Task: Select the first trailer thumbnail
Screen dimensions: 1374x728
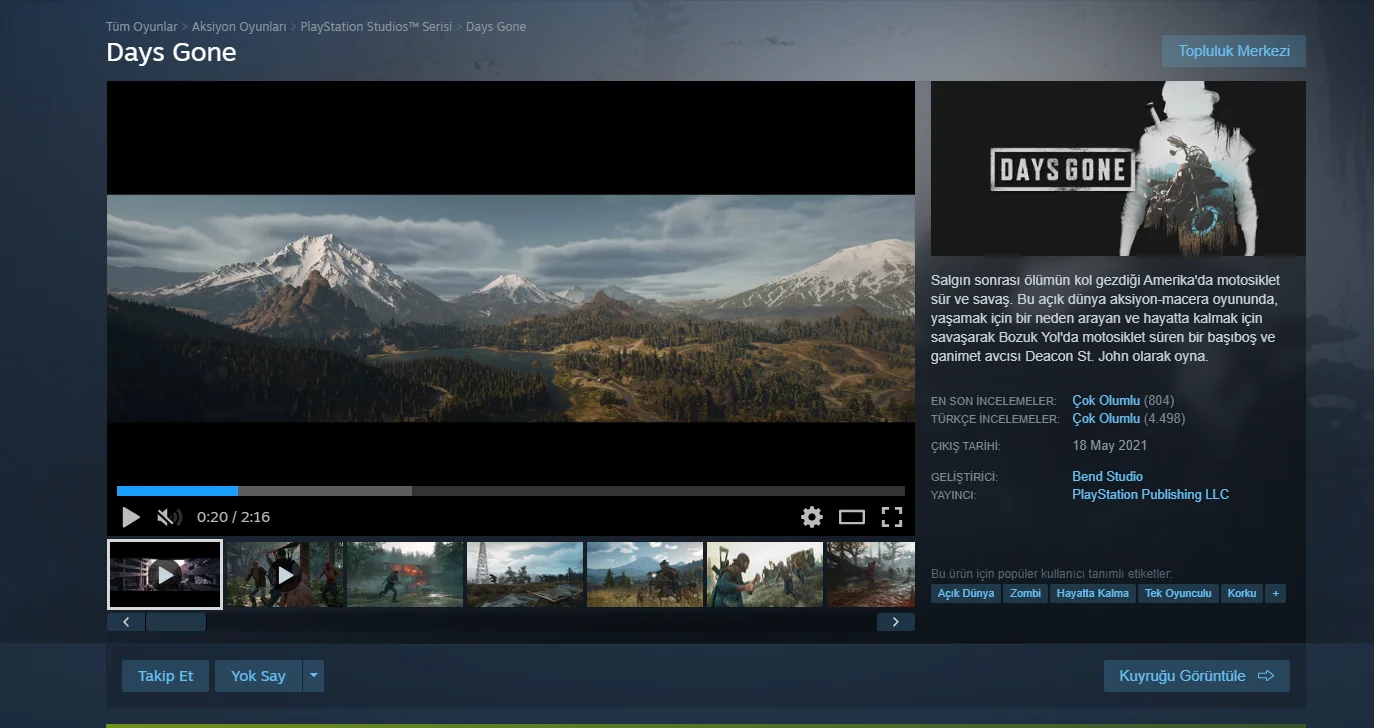Action: (165, 575)
